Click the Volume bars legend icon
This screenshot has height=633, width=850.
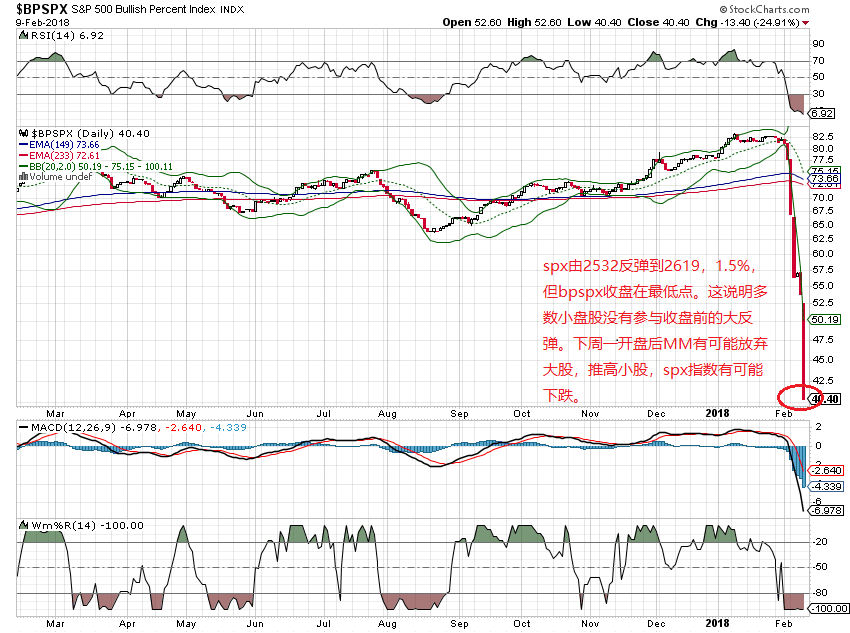[25, 178]
